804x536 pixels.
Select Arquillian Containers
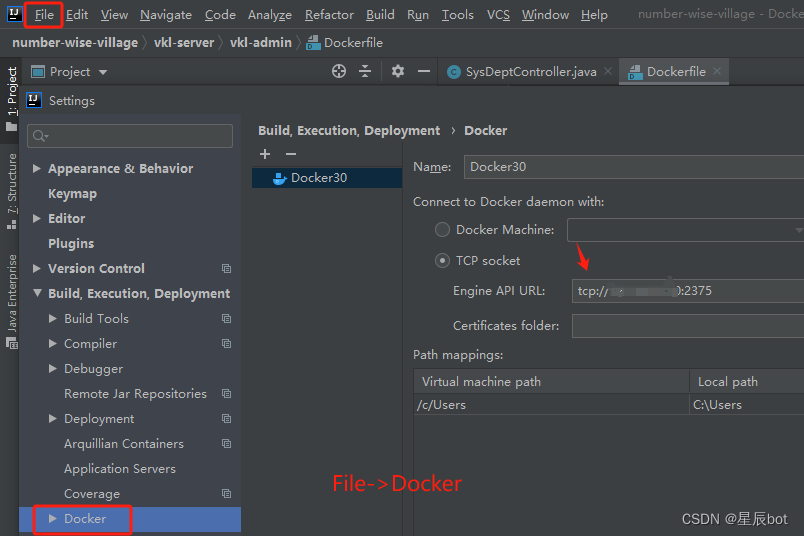coord(124,444)
